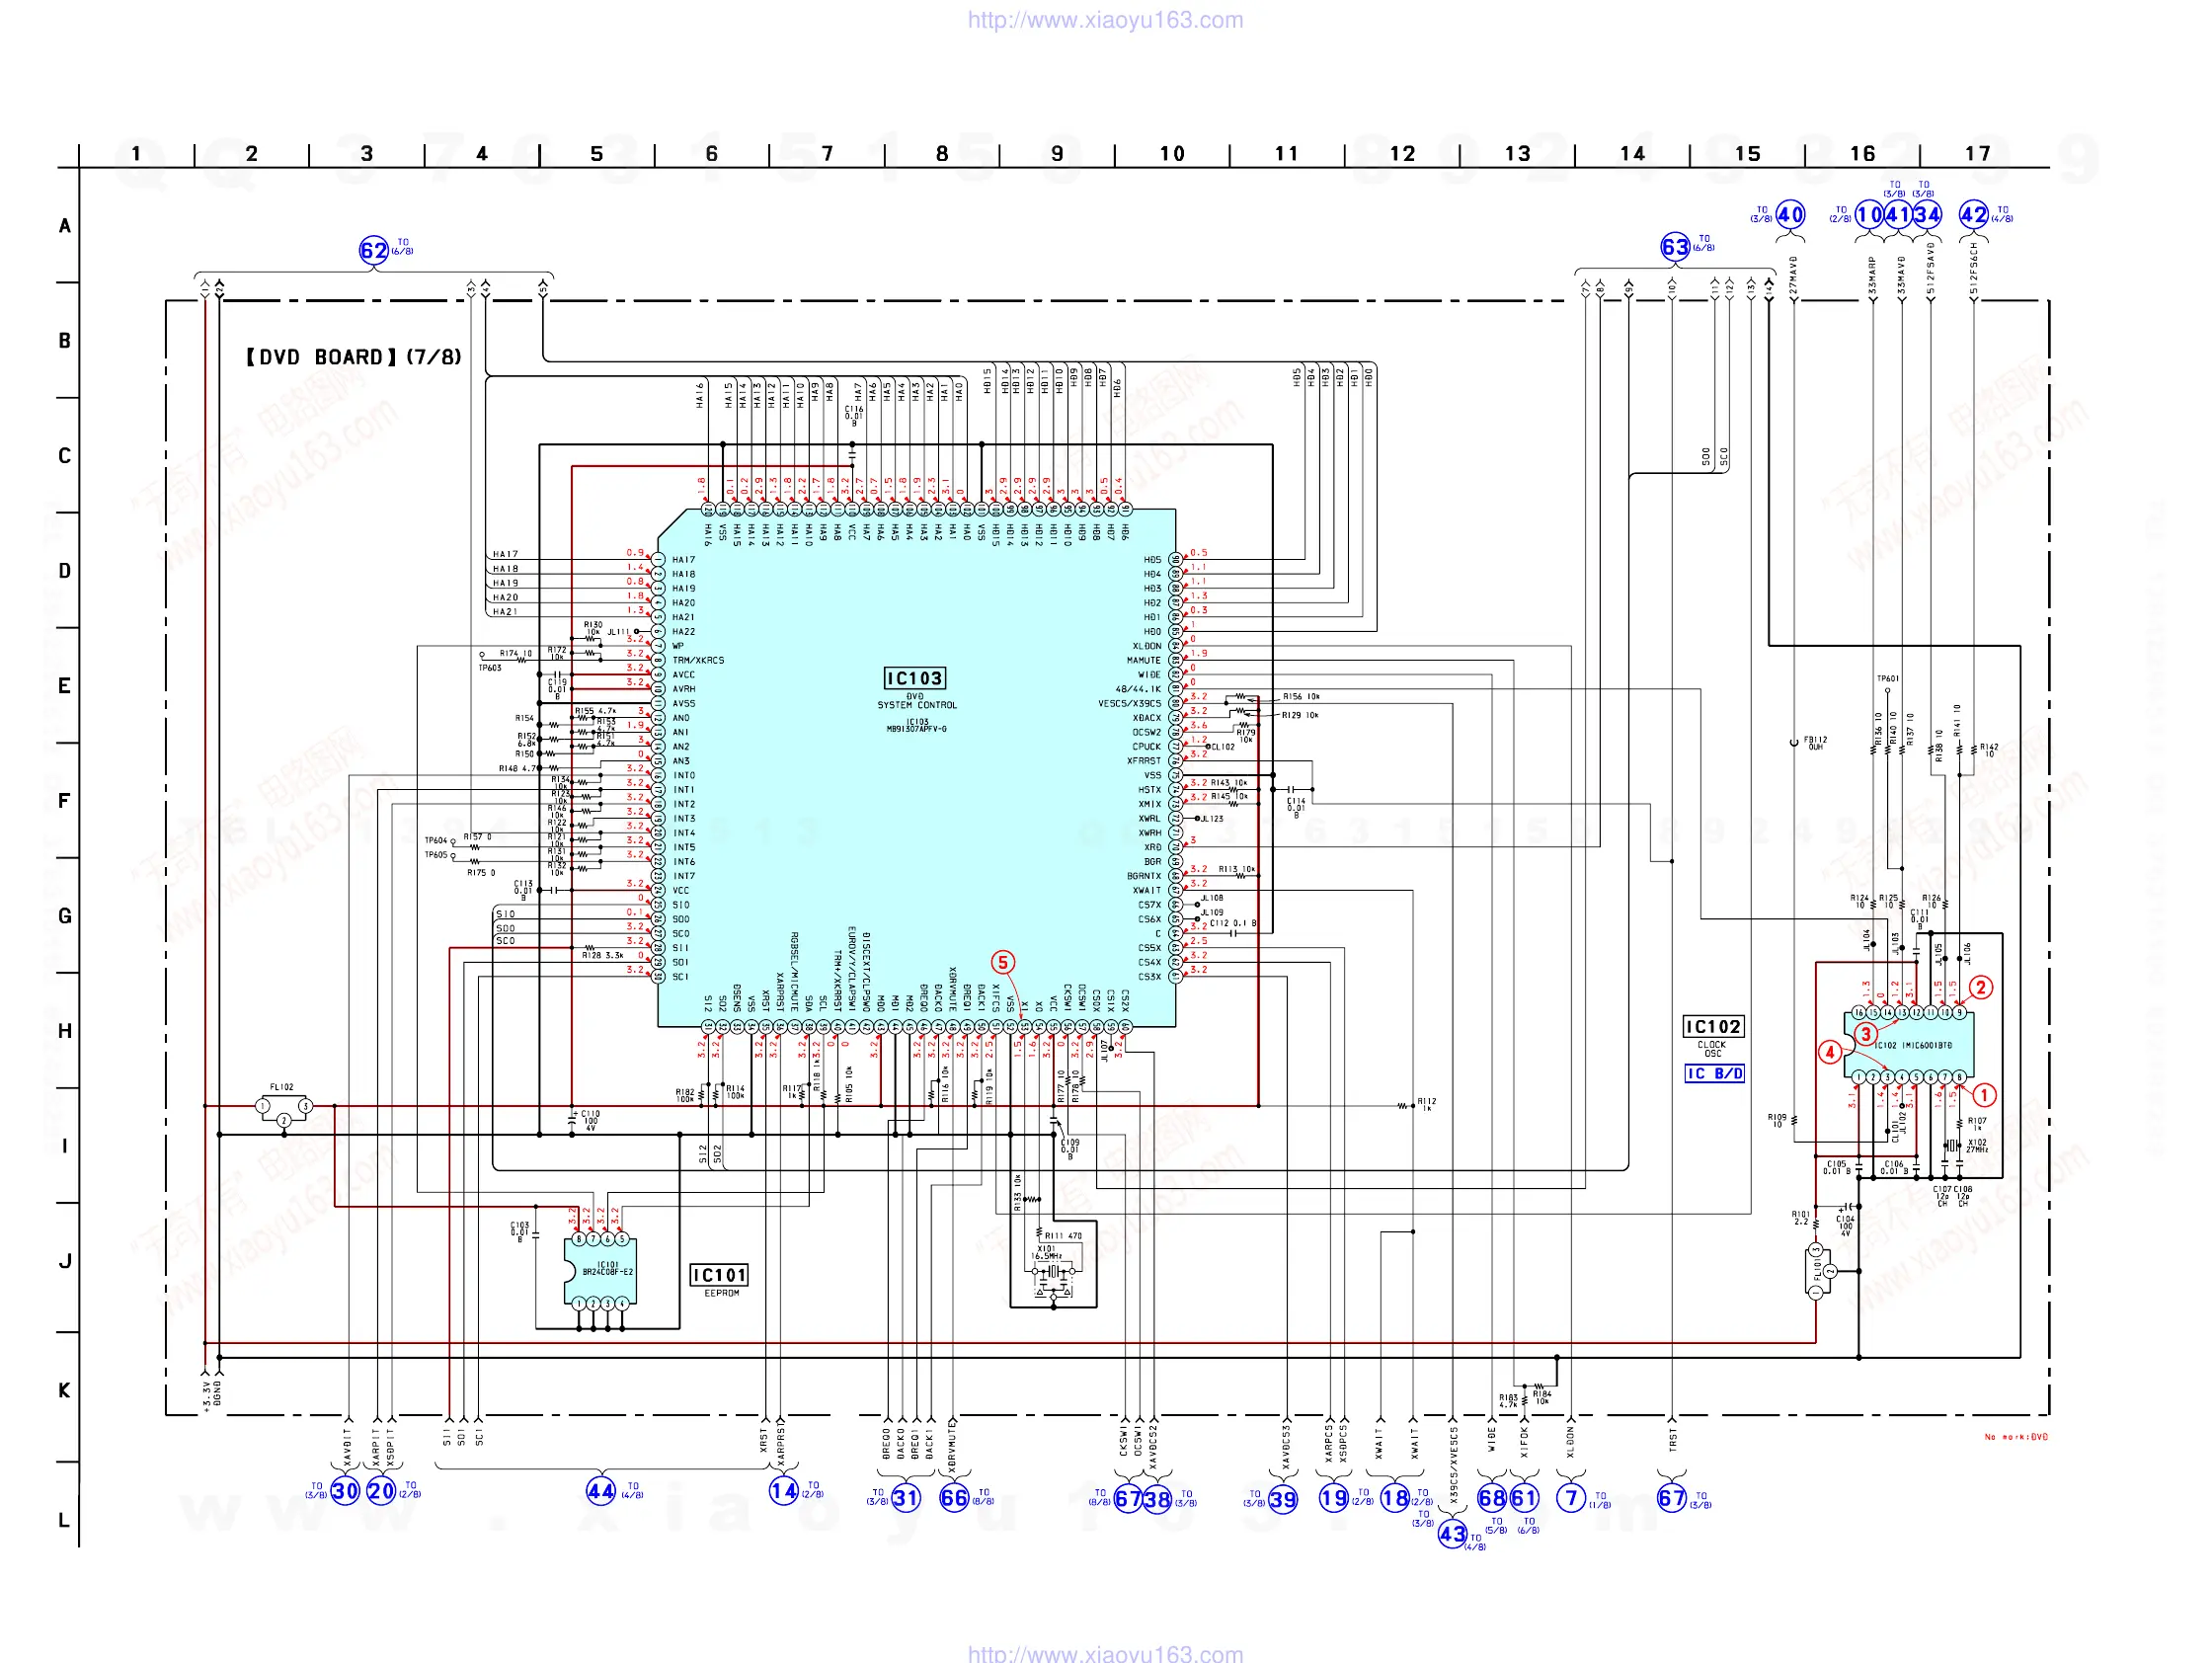Click blue connector circle 31
This screenshot has height=1663, width=2212.
pos(905,1498)
